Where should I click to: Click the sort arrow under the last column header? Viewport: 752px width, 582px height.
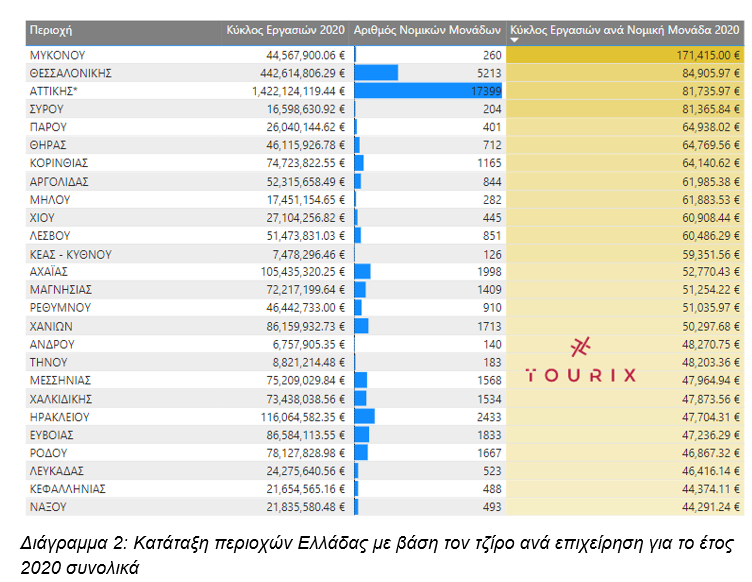515,41
